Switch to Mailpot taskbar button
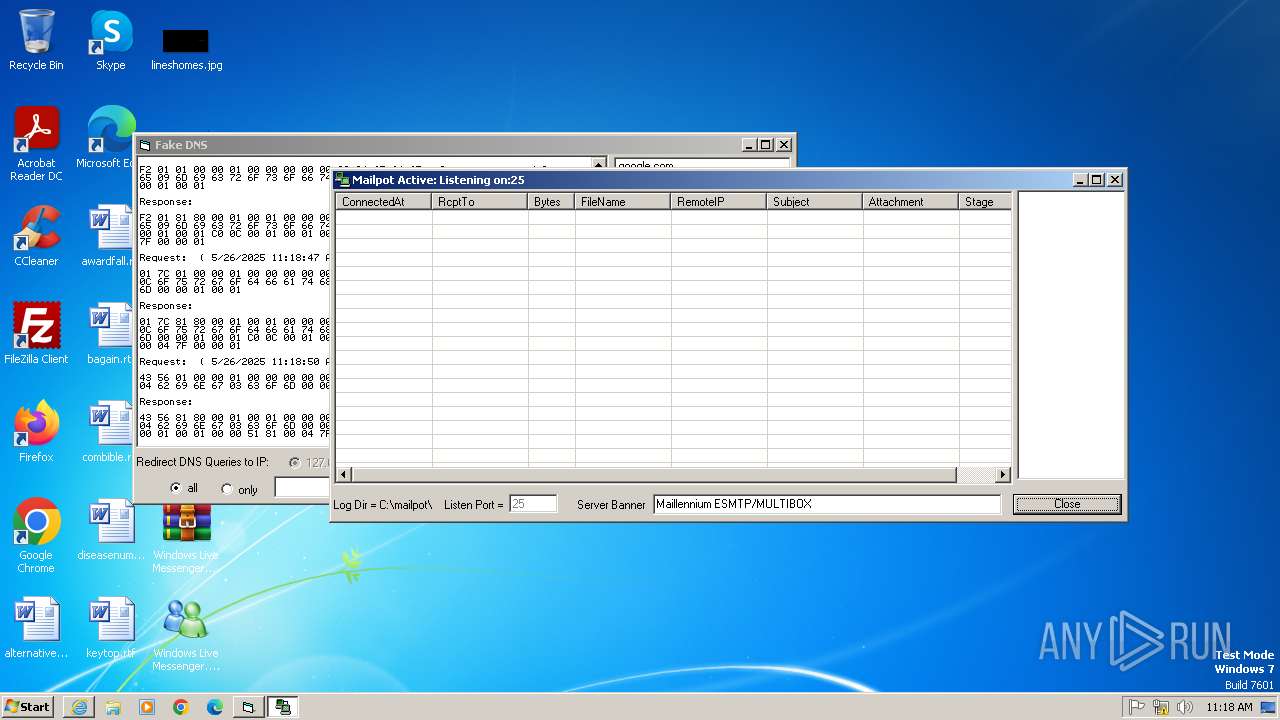The height and width of the screenshot is (720, 1280). pos(284,707)
